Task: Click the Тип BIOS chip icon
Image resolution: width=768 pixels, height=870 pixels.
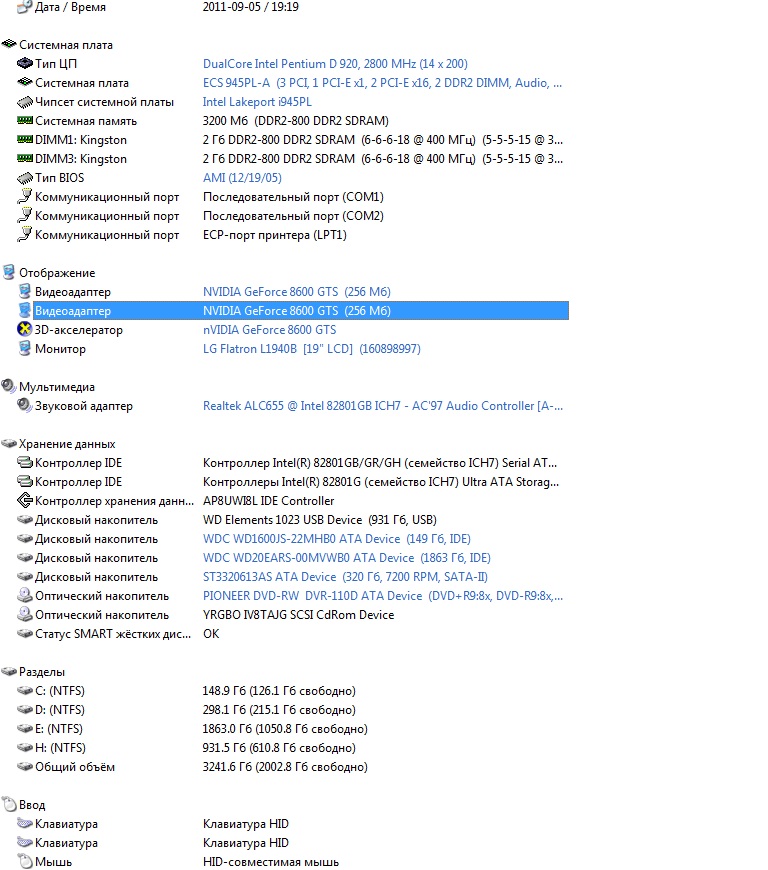Action: 24,178
